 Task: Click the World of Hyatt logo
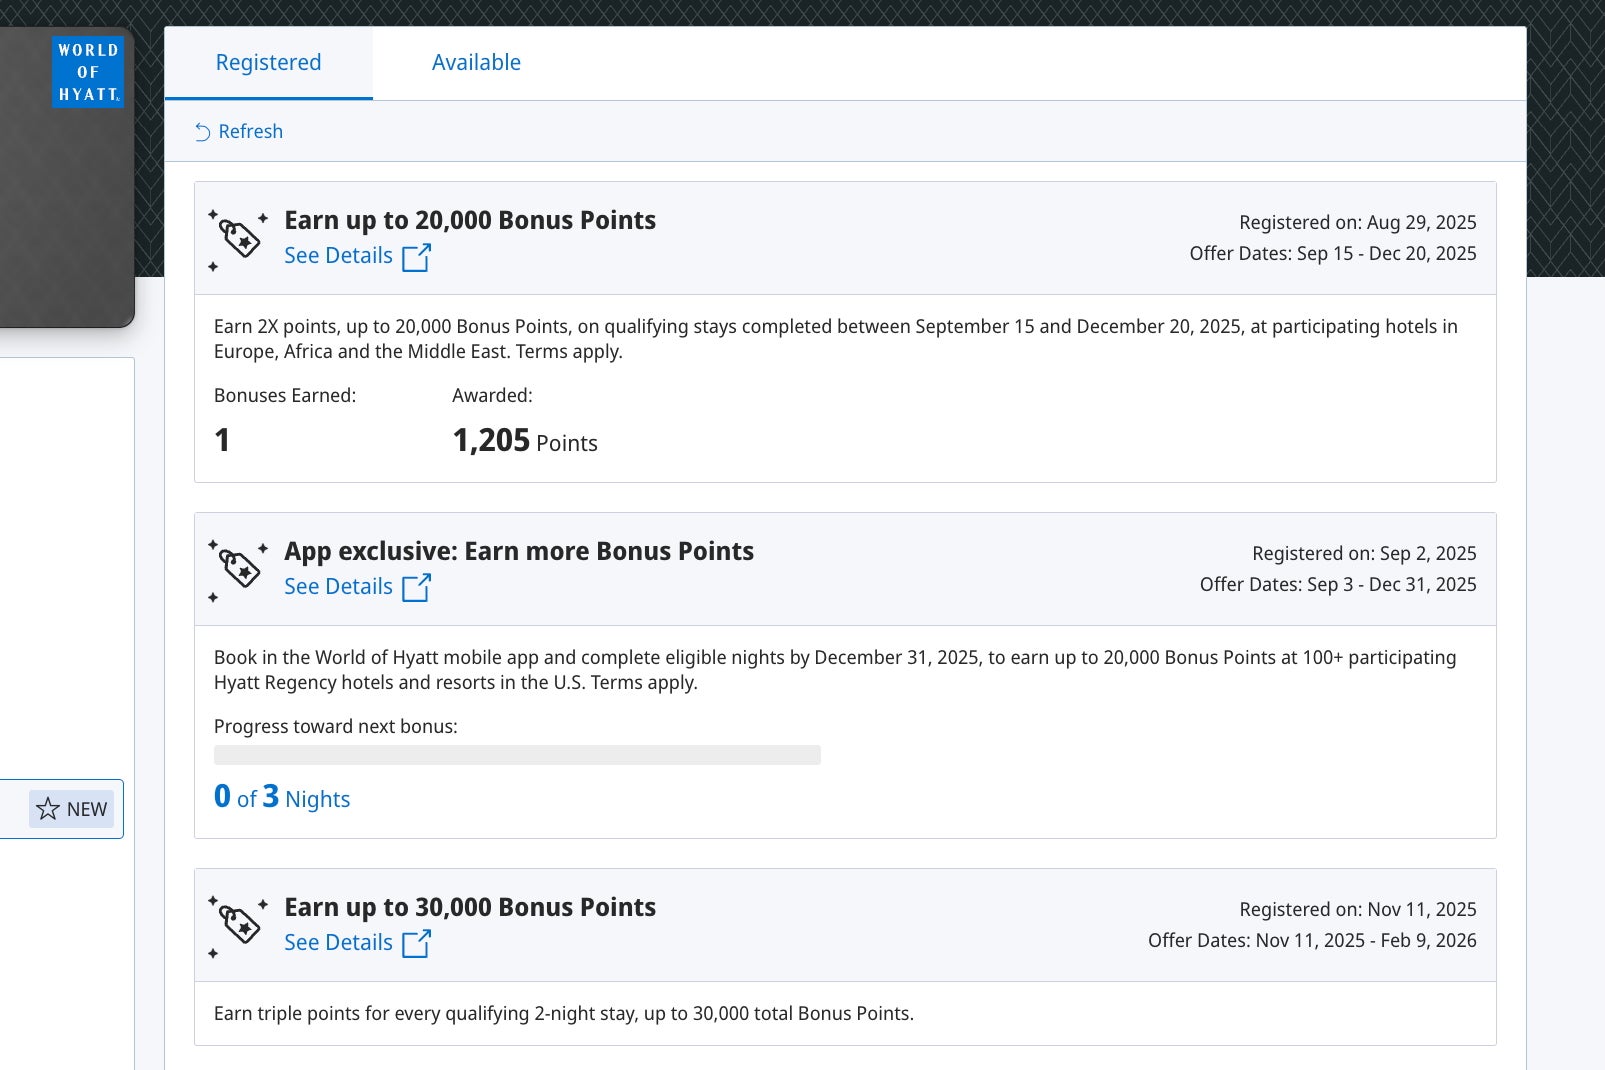coord(88,72)
